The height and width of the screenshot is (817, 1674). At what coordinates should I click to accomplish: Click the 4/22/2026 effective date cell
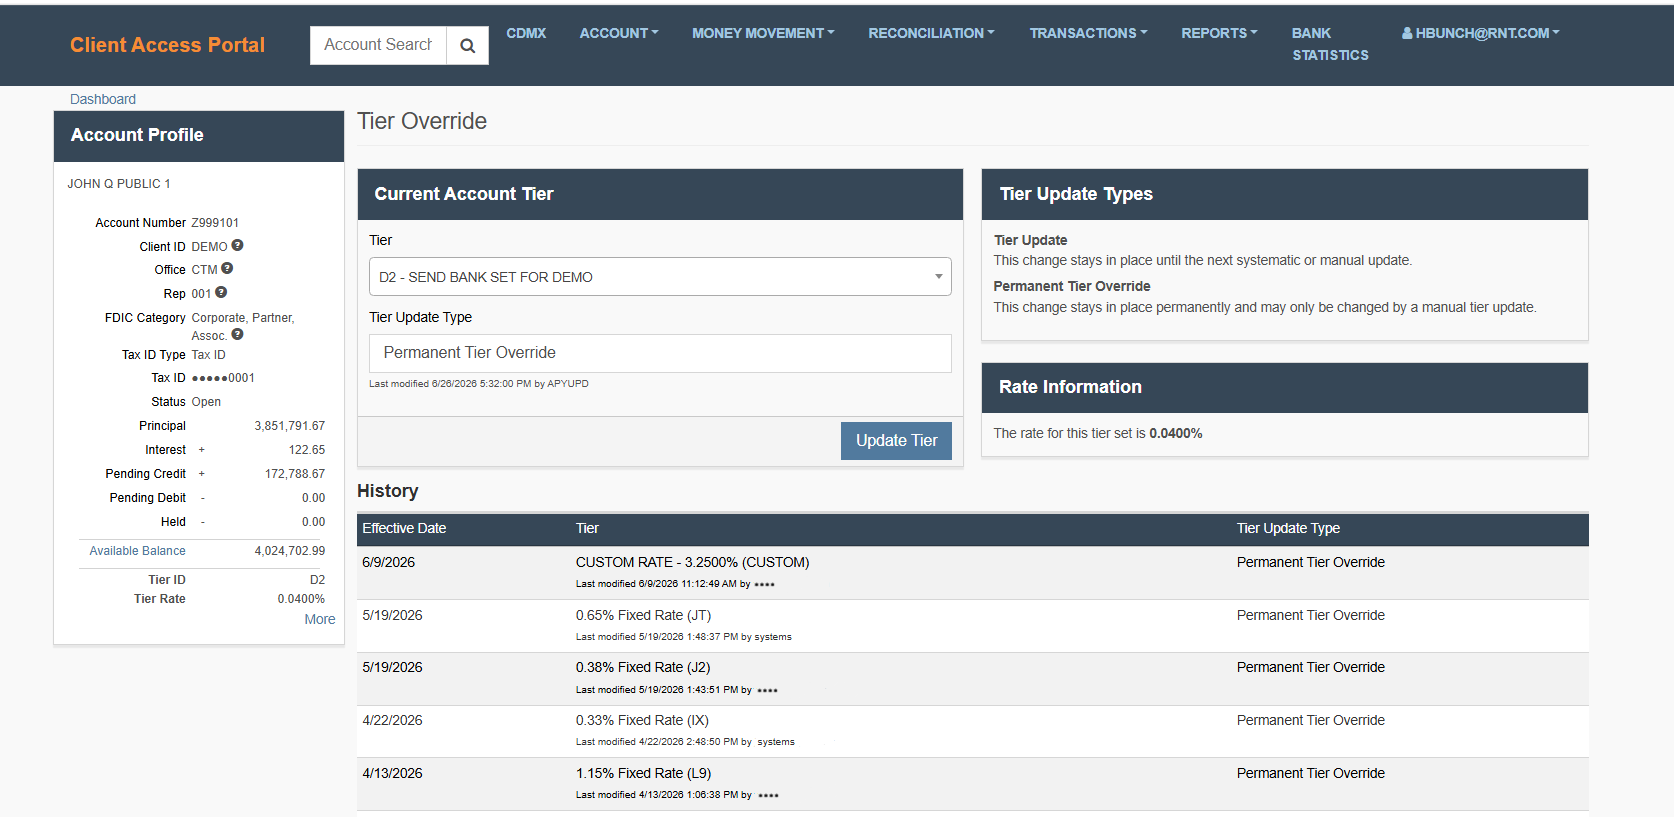pyautogui.click(x=392, y=720)
